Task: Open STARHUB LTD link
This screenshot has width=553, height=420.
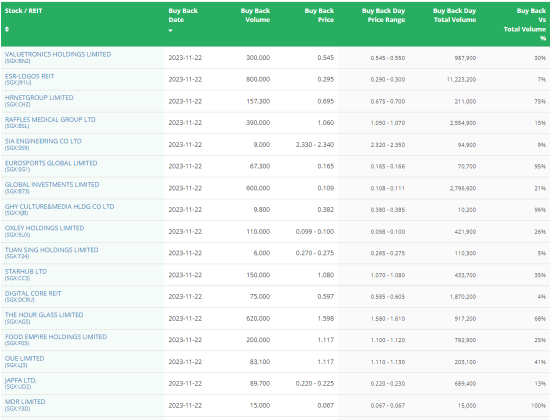Action: pyautogui.click(x=26, y=272)
